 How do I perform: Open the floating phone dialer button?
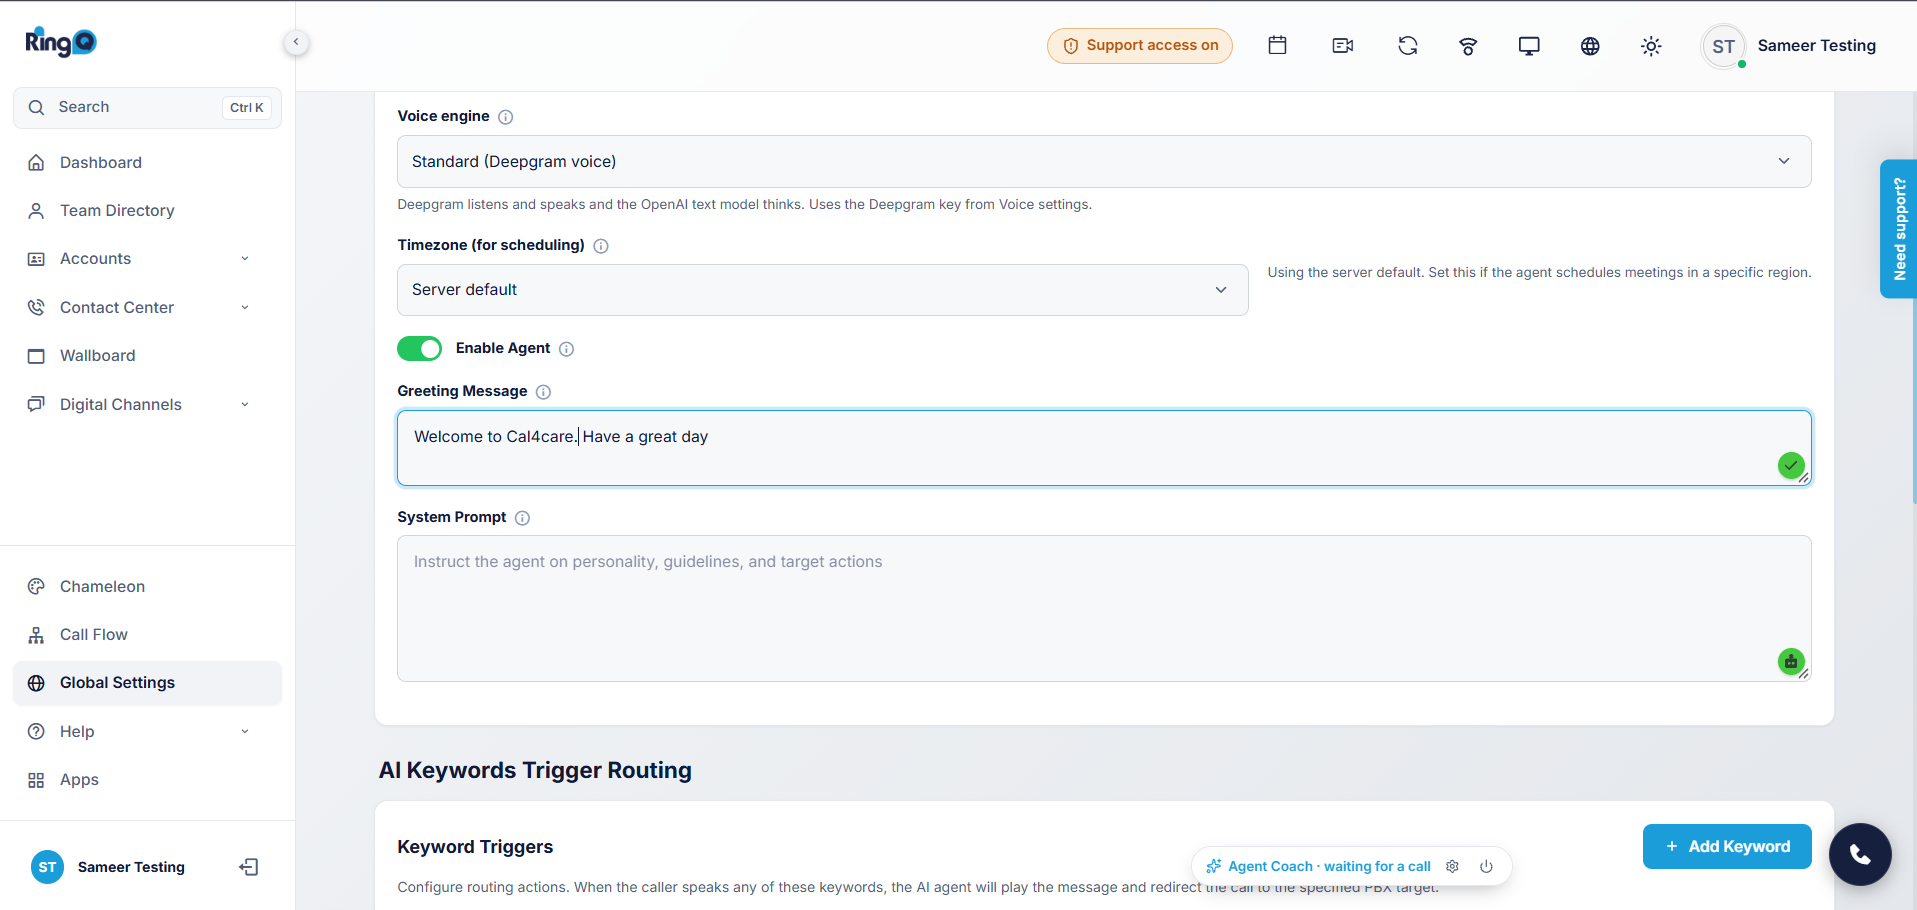coord(1860,854)
